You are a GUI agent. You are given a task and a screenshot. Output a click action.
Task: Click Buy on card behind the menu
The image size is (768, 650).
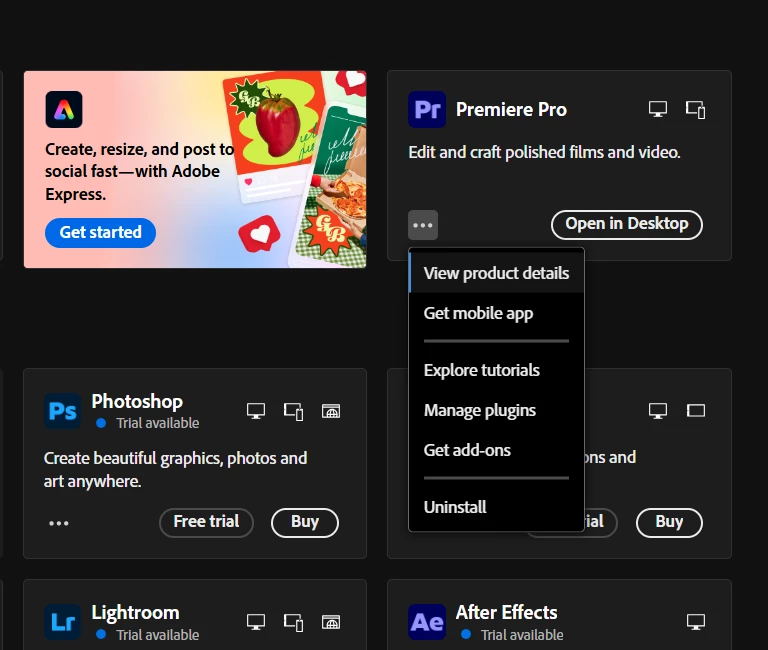[669, 523]
